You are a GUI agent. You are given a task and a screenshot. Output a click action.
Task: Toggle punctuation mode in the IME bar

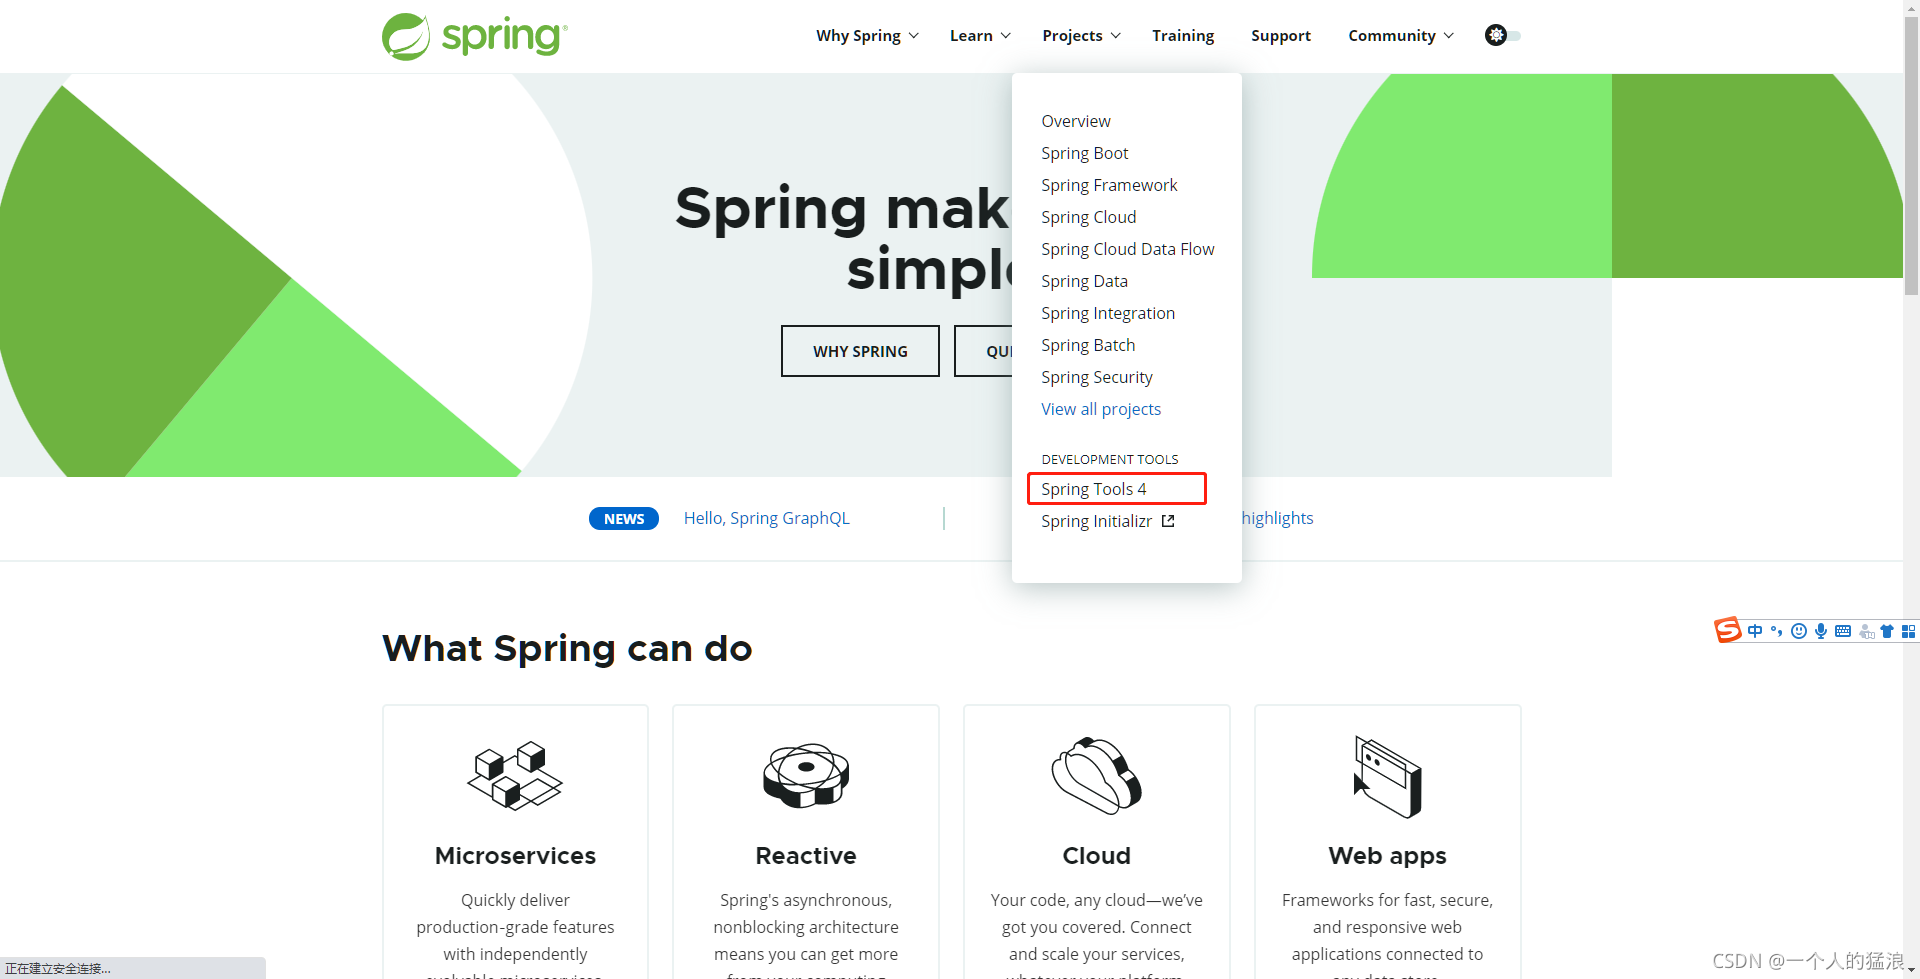(1777, 631)
